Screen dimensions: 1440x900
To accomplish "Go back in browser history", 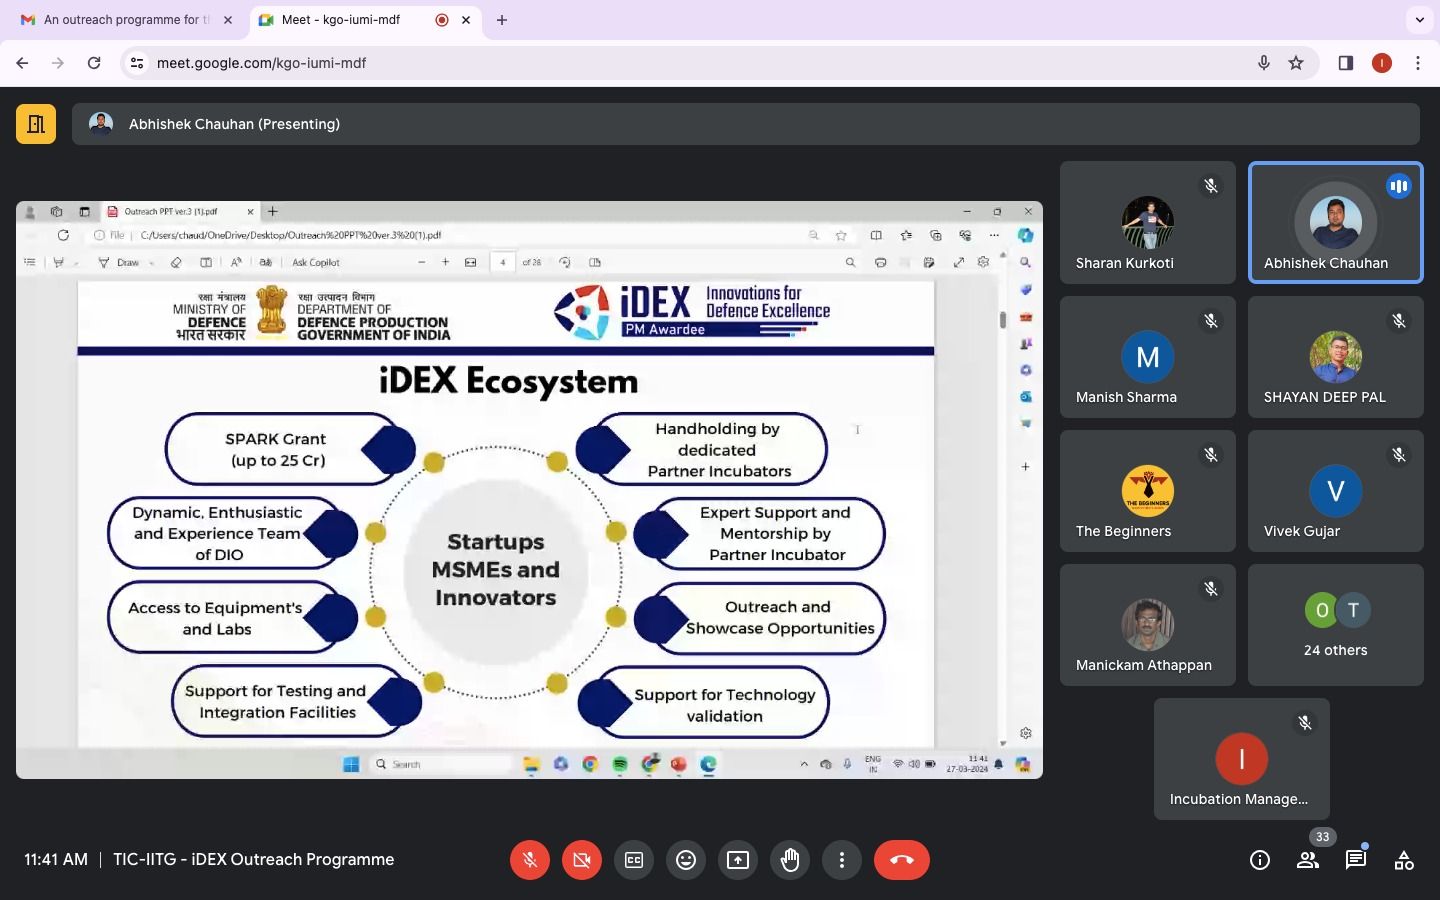I will (x=22, y=63).
